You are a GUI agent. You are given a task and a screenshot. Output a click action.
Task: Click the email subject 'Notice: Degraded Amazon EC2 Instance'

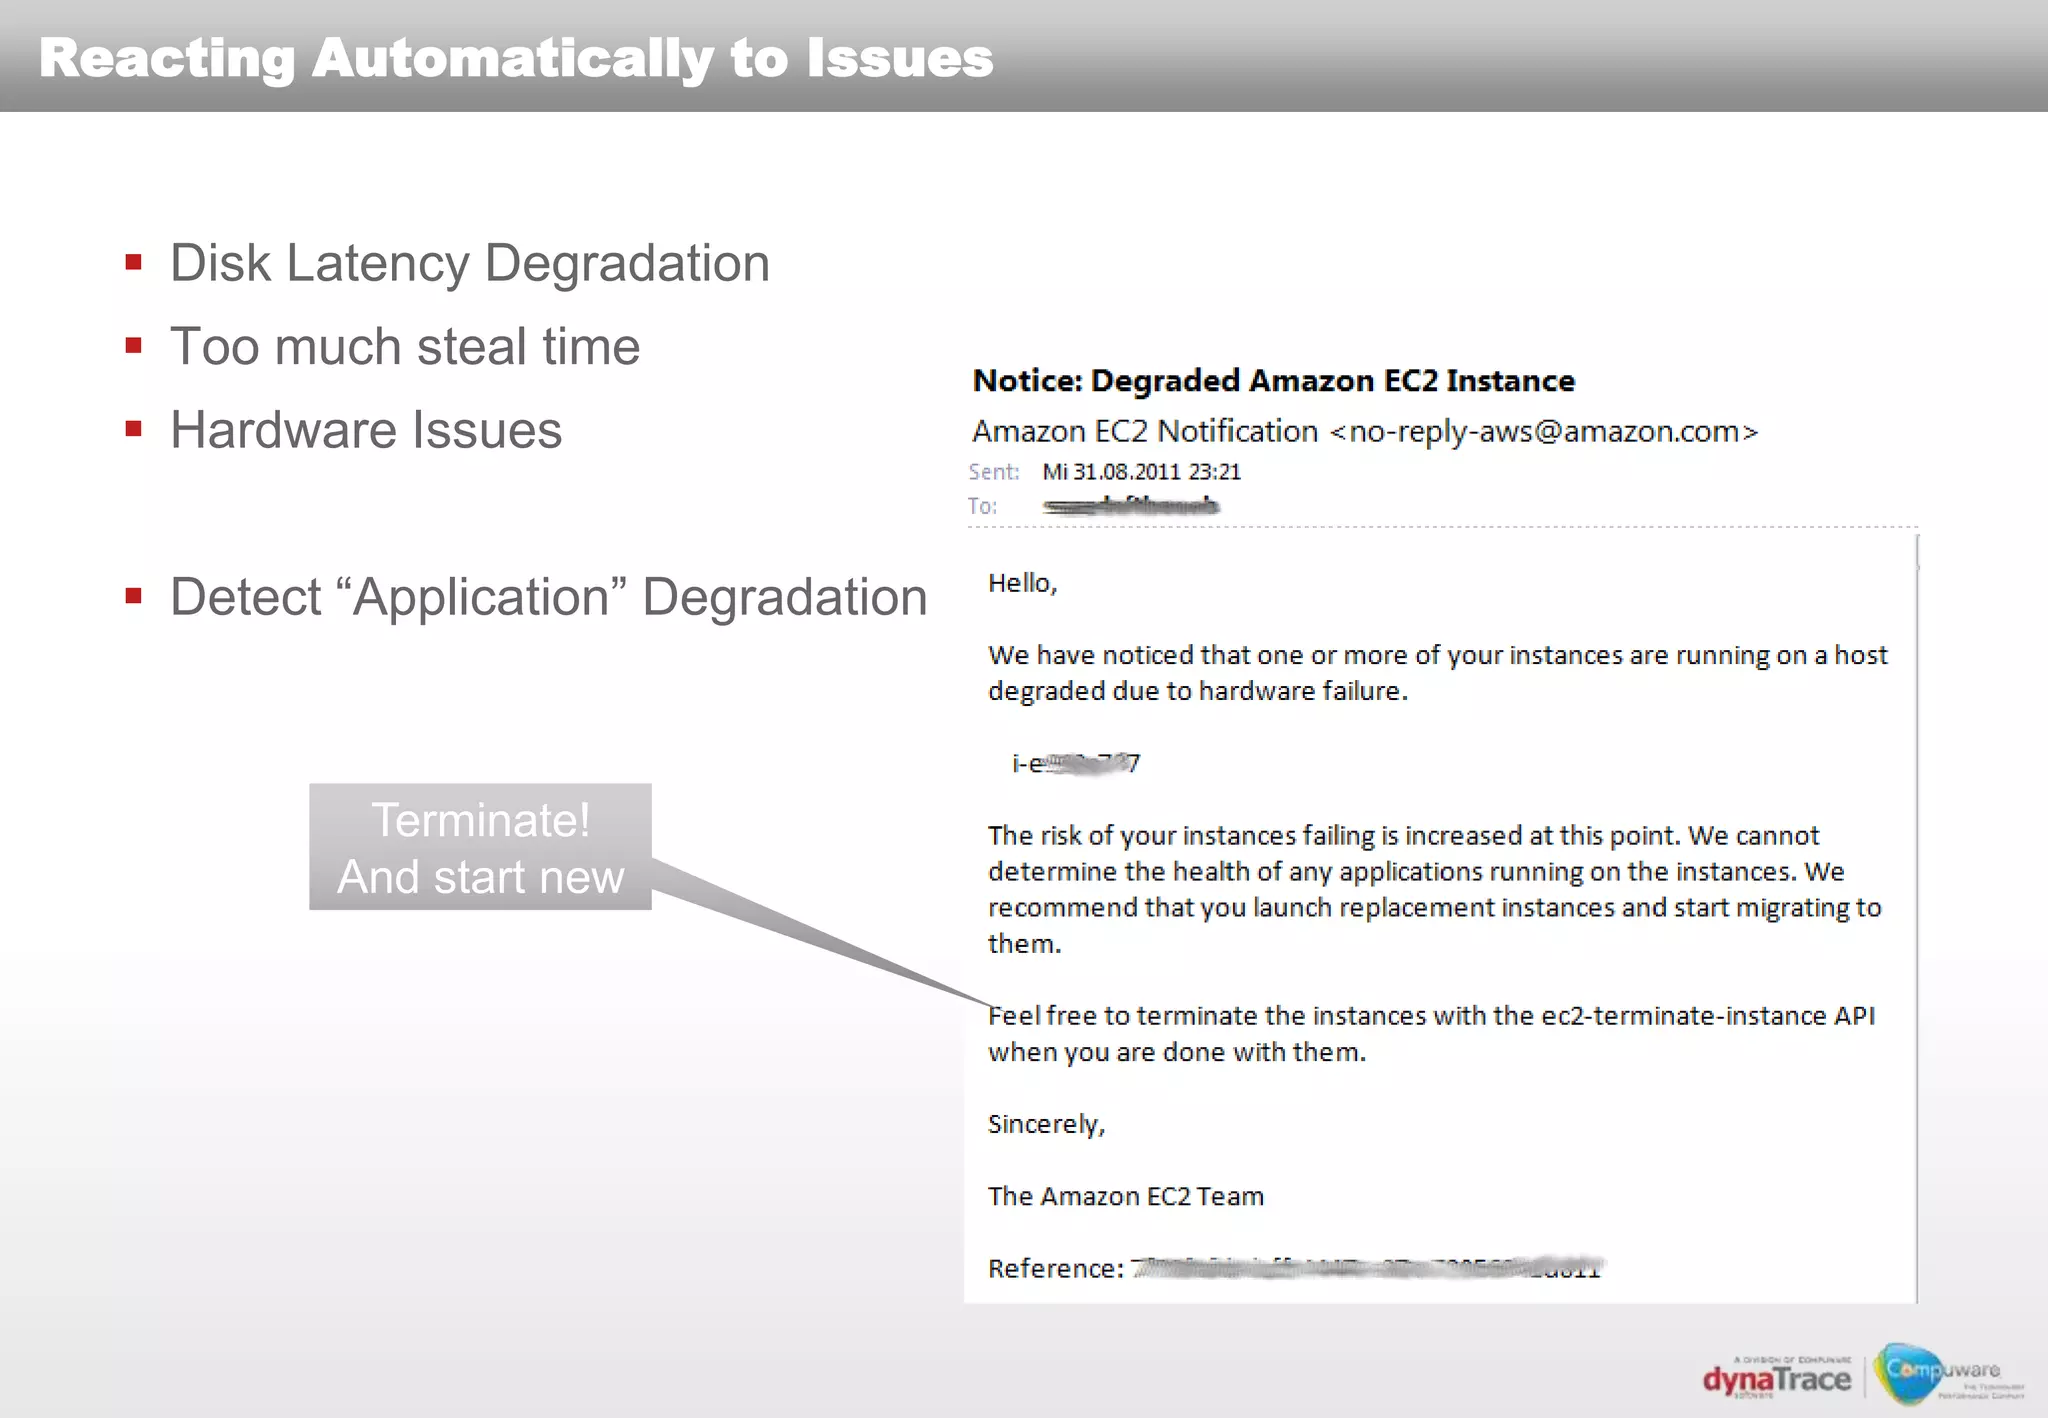pos(1274,381)
